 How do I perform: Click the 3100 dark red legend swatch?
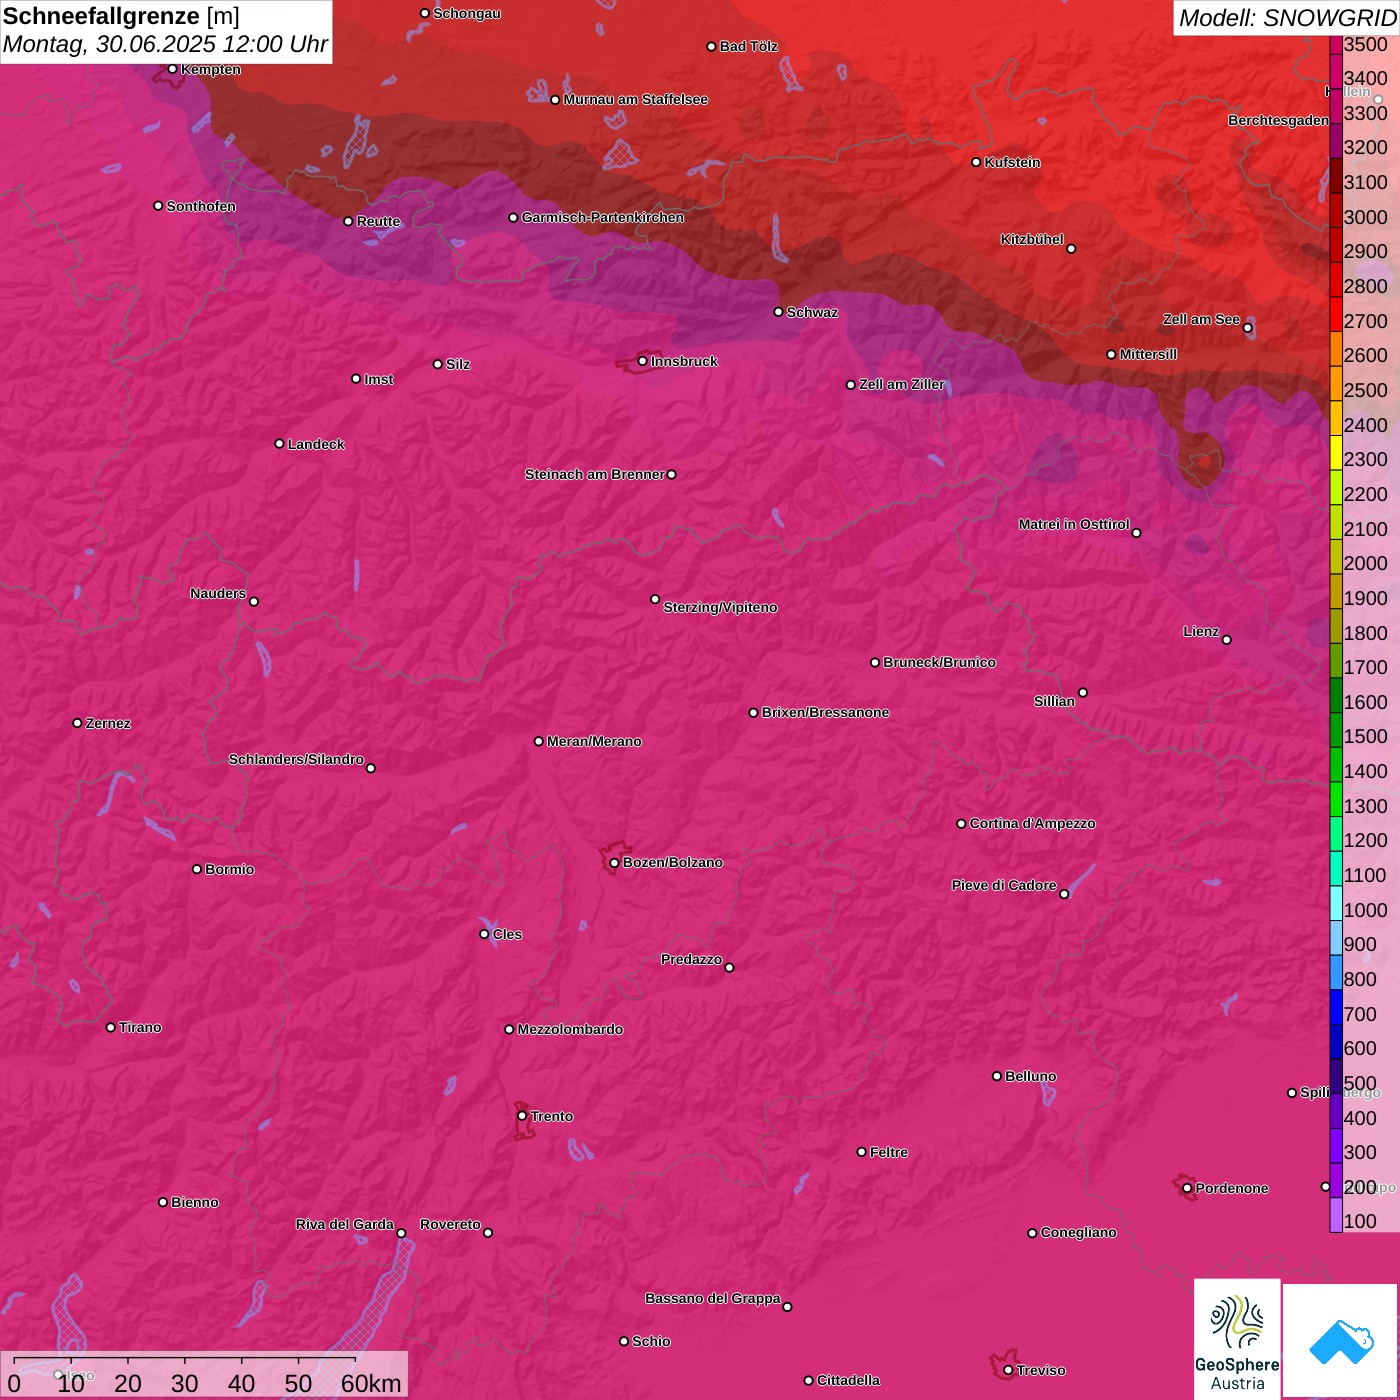point(1336,175)
